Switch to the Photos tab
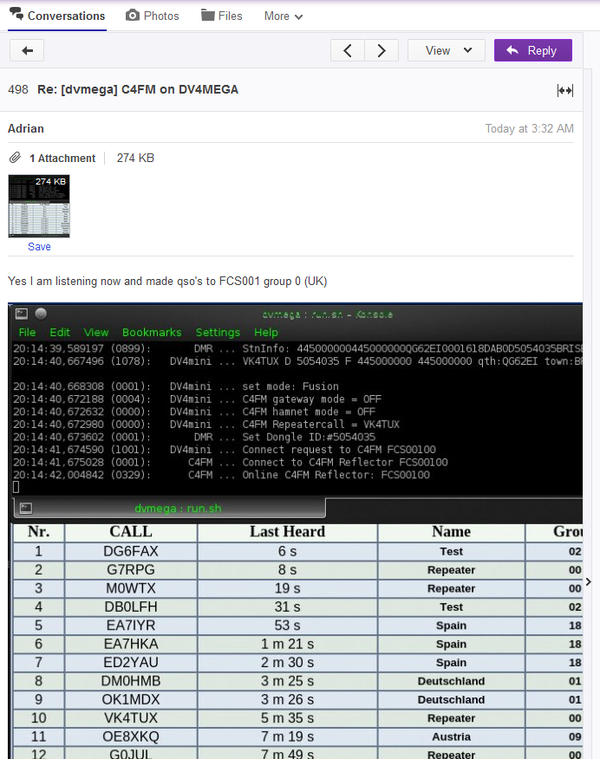 pyautogui.click(x=152, y=16)
